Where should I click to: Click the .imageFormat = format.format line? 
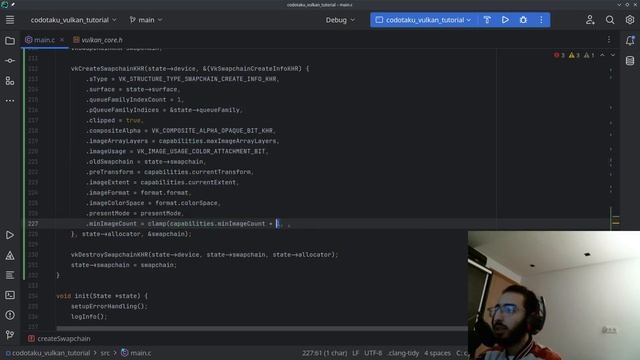138,193
